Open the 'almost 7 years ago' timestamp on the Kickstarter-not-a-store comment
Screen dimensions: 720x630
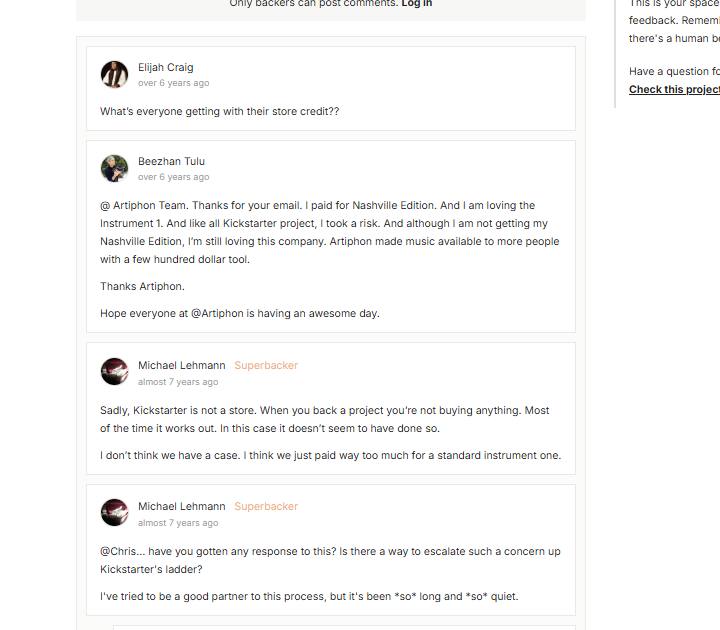click(x=178, y=382)
